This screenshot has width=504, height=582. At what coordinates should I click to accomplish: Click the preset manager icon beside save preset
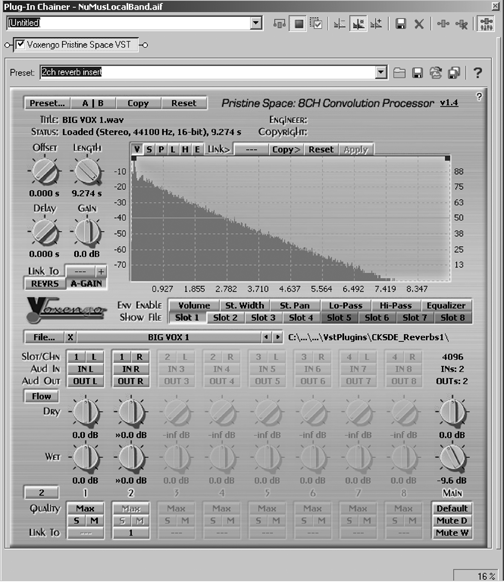pyautogui.click(x=436, y=73)
